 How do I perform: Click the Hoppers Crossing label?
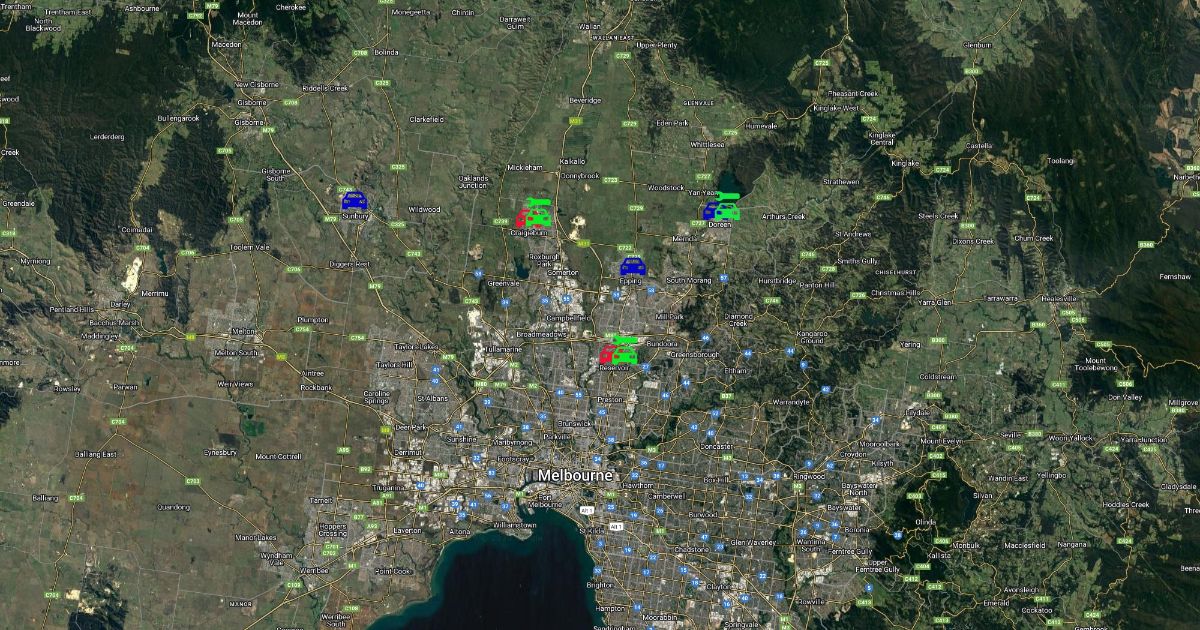[x=333, y=530]
